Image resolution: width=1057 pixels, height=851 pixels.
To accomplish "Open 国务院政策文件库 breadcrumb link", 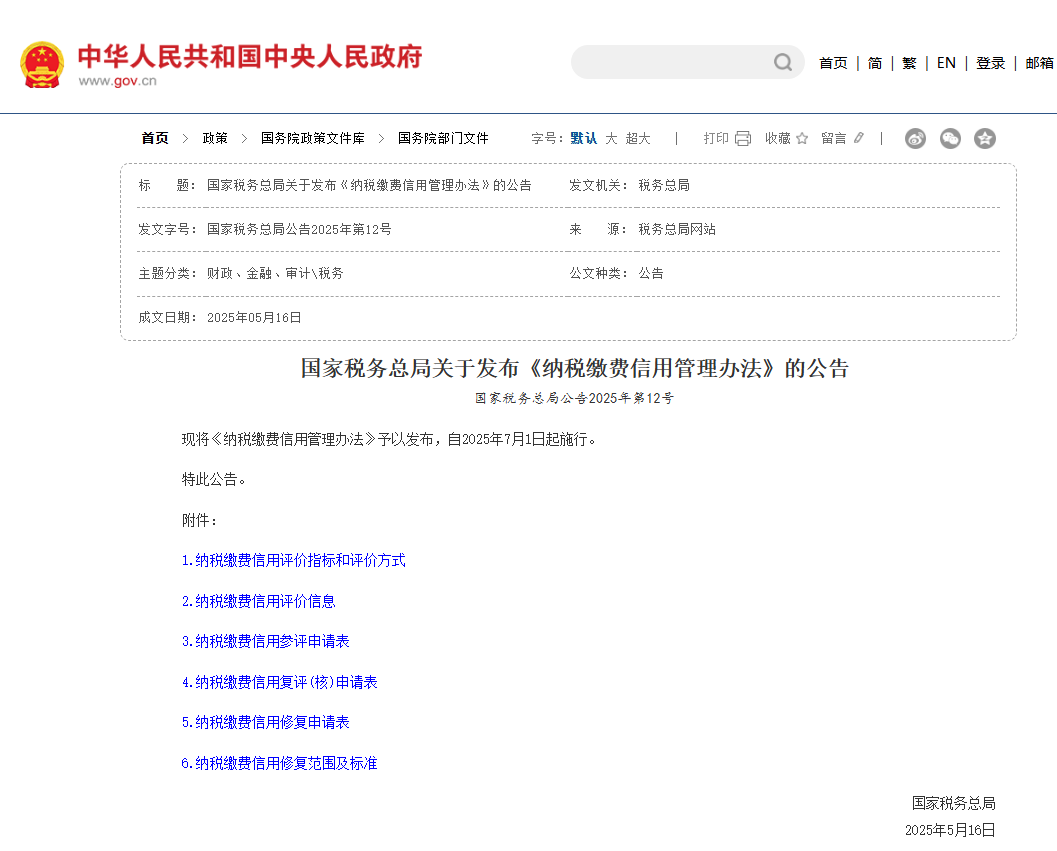I will click(313, 139).
